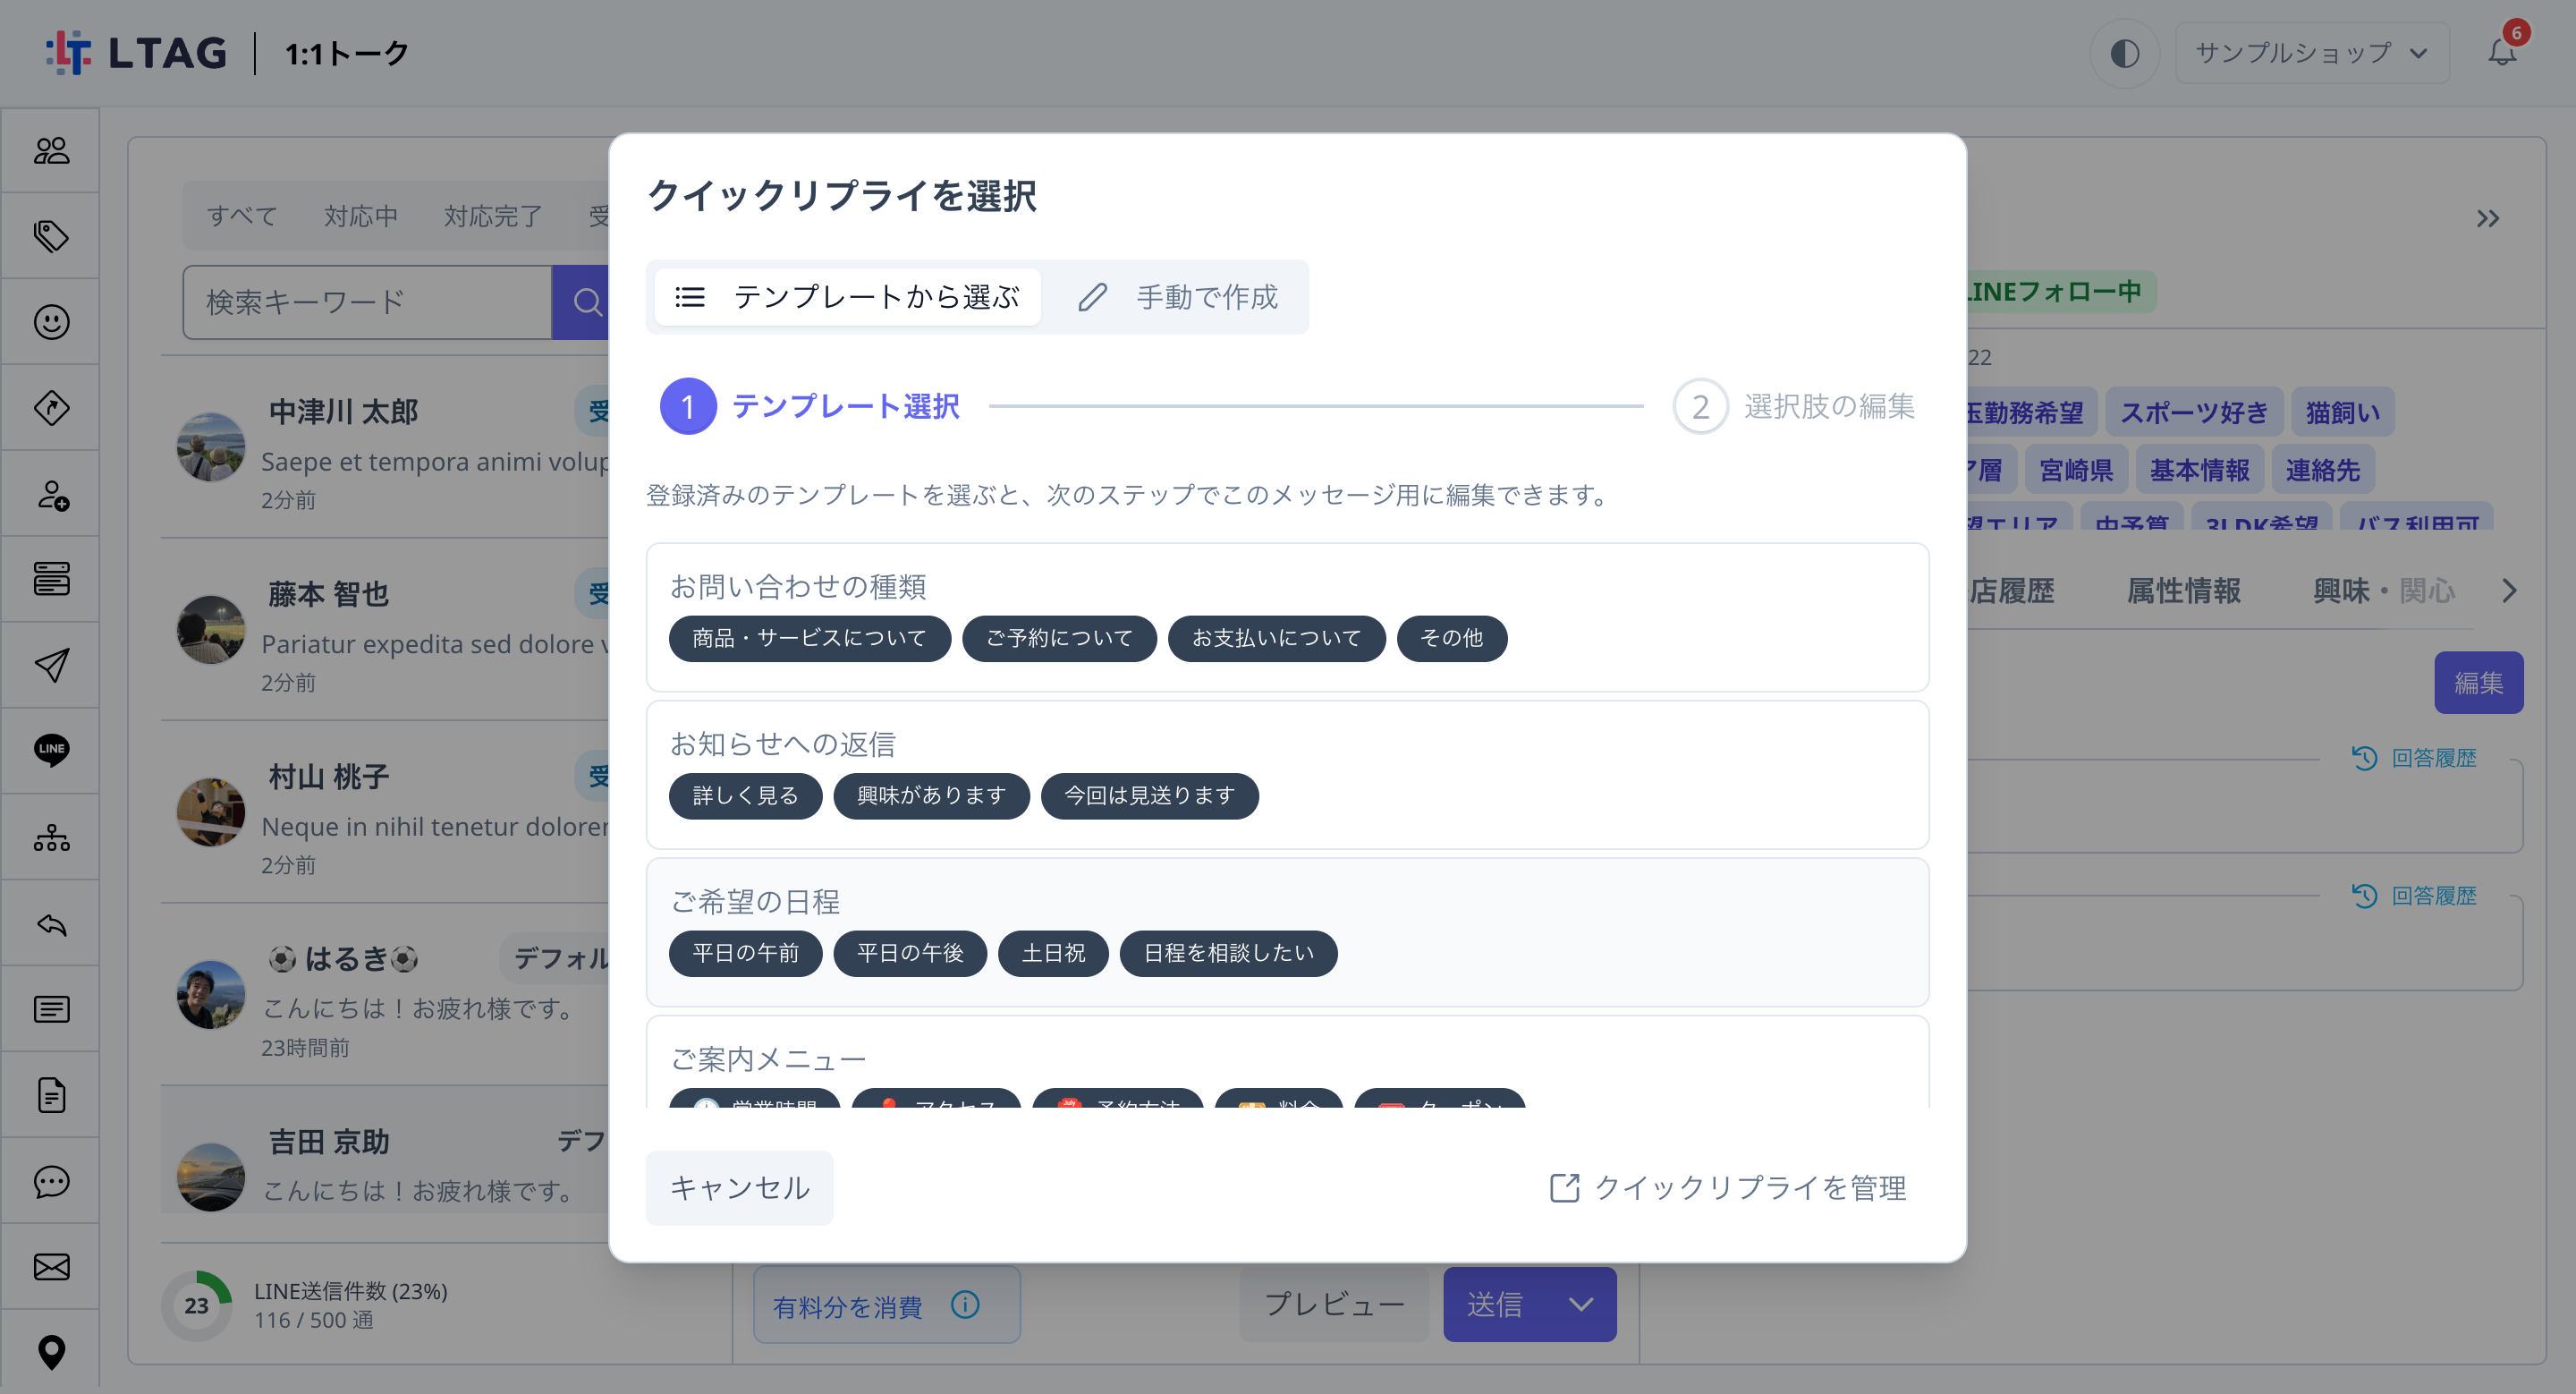The width and height of the screenshot is (2576, 1394).
Task: Select the 対応中 filter tab
Action: tap(361, 216)
